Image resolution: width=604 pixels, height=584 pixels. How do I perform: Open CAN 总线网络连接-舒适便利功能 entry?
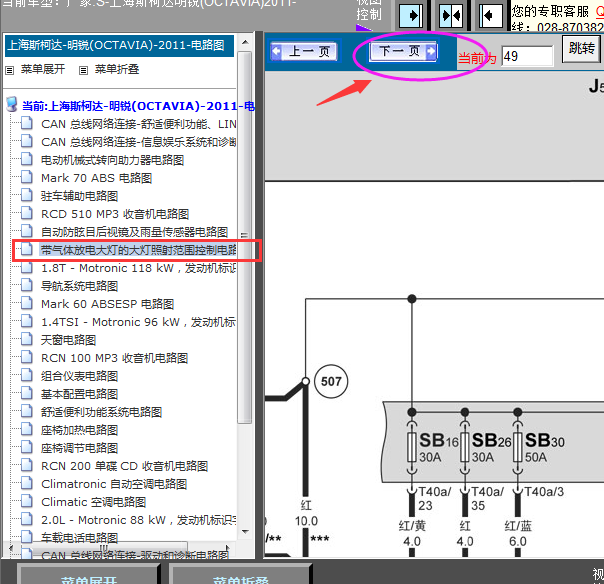point(139,124)
